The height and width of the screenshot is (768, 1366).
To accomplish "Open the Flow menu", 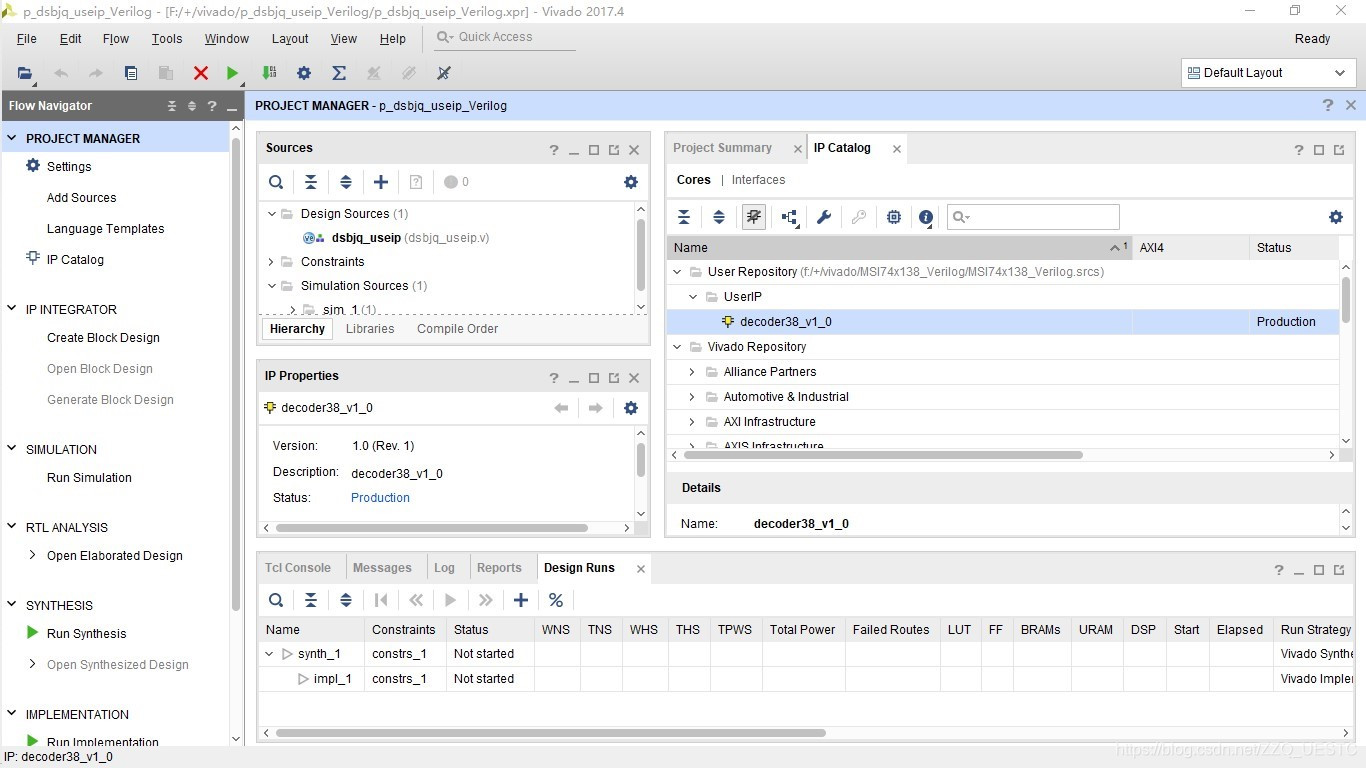I will click(116, 39).
